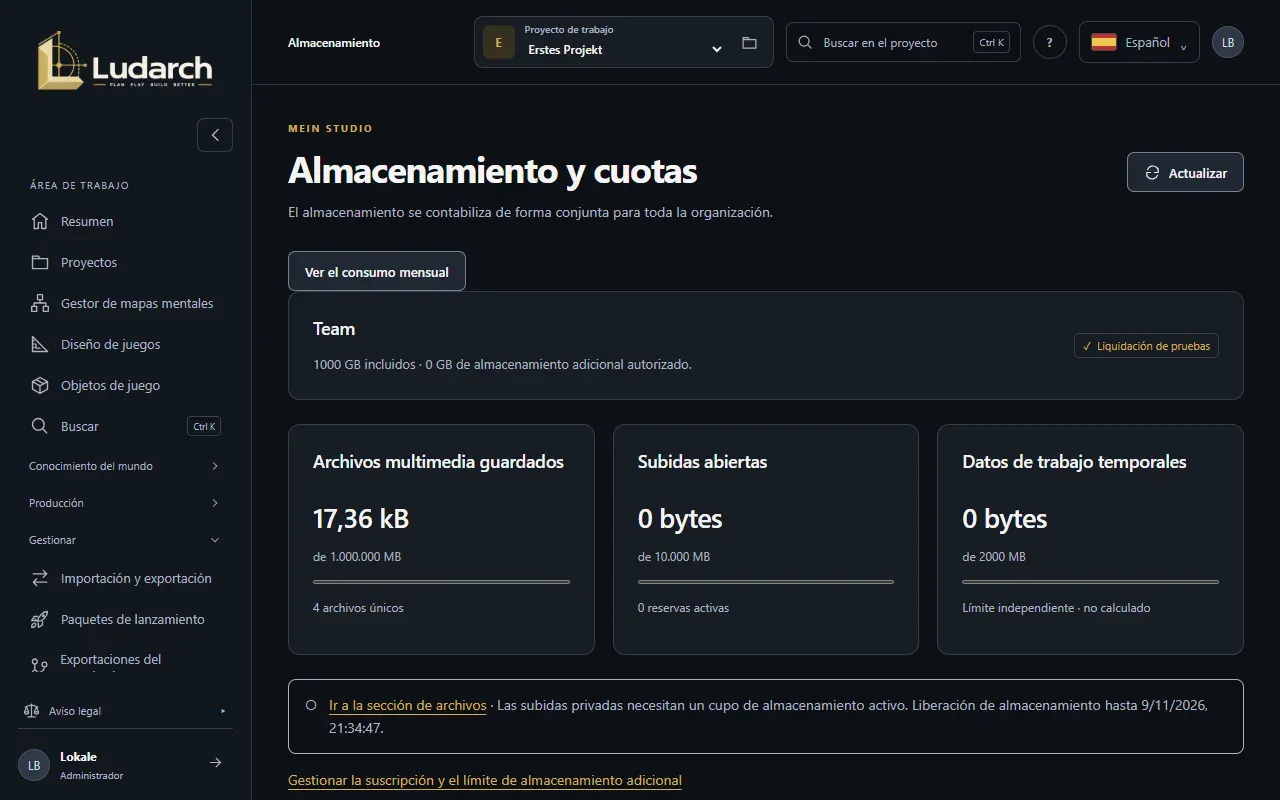Click the log out arrow beside Lokale

coord(215,763)
